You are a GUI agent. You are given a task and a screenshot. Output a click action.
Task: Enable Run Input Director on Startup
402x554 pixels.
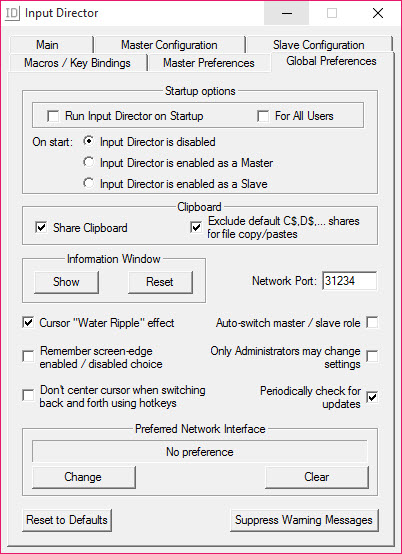point(53,116)
